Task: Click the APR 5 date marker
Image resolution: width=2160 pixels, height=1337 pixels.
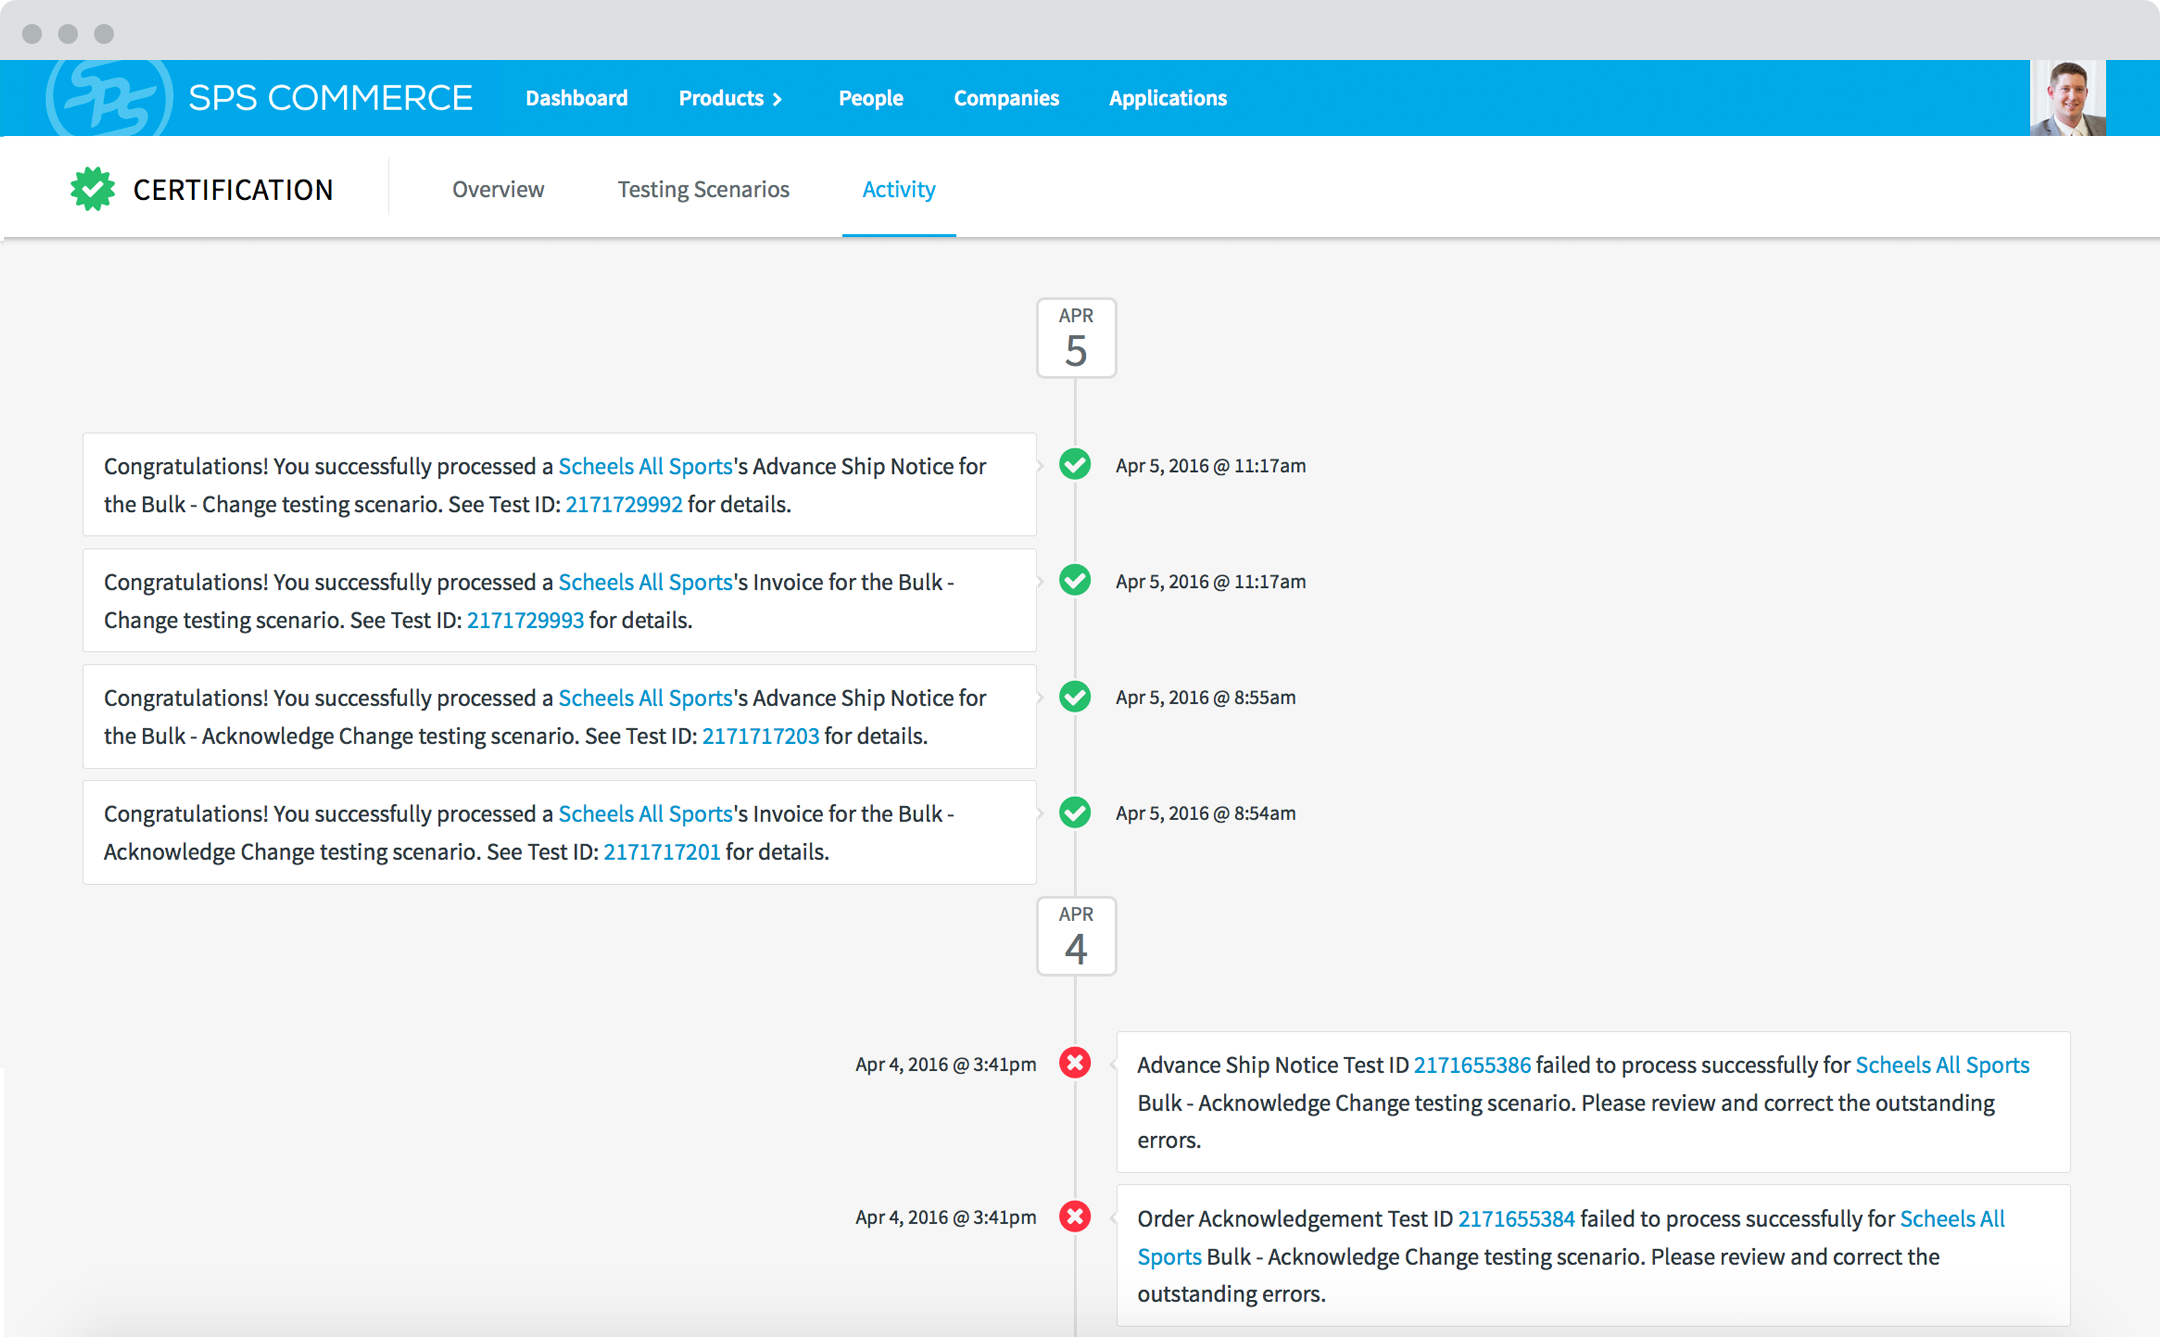Action: click(1076, 338)
